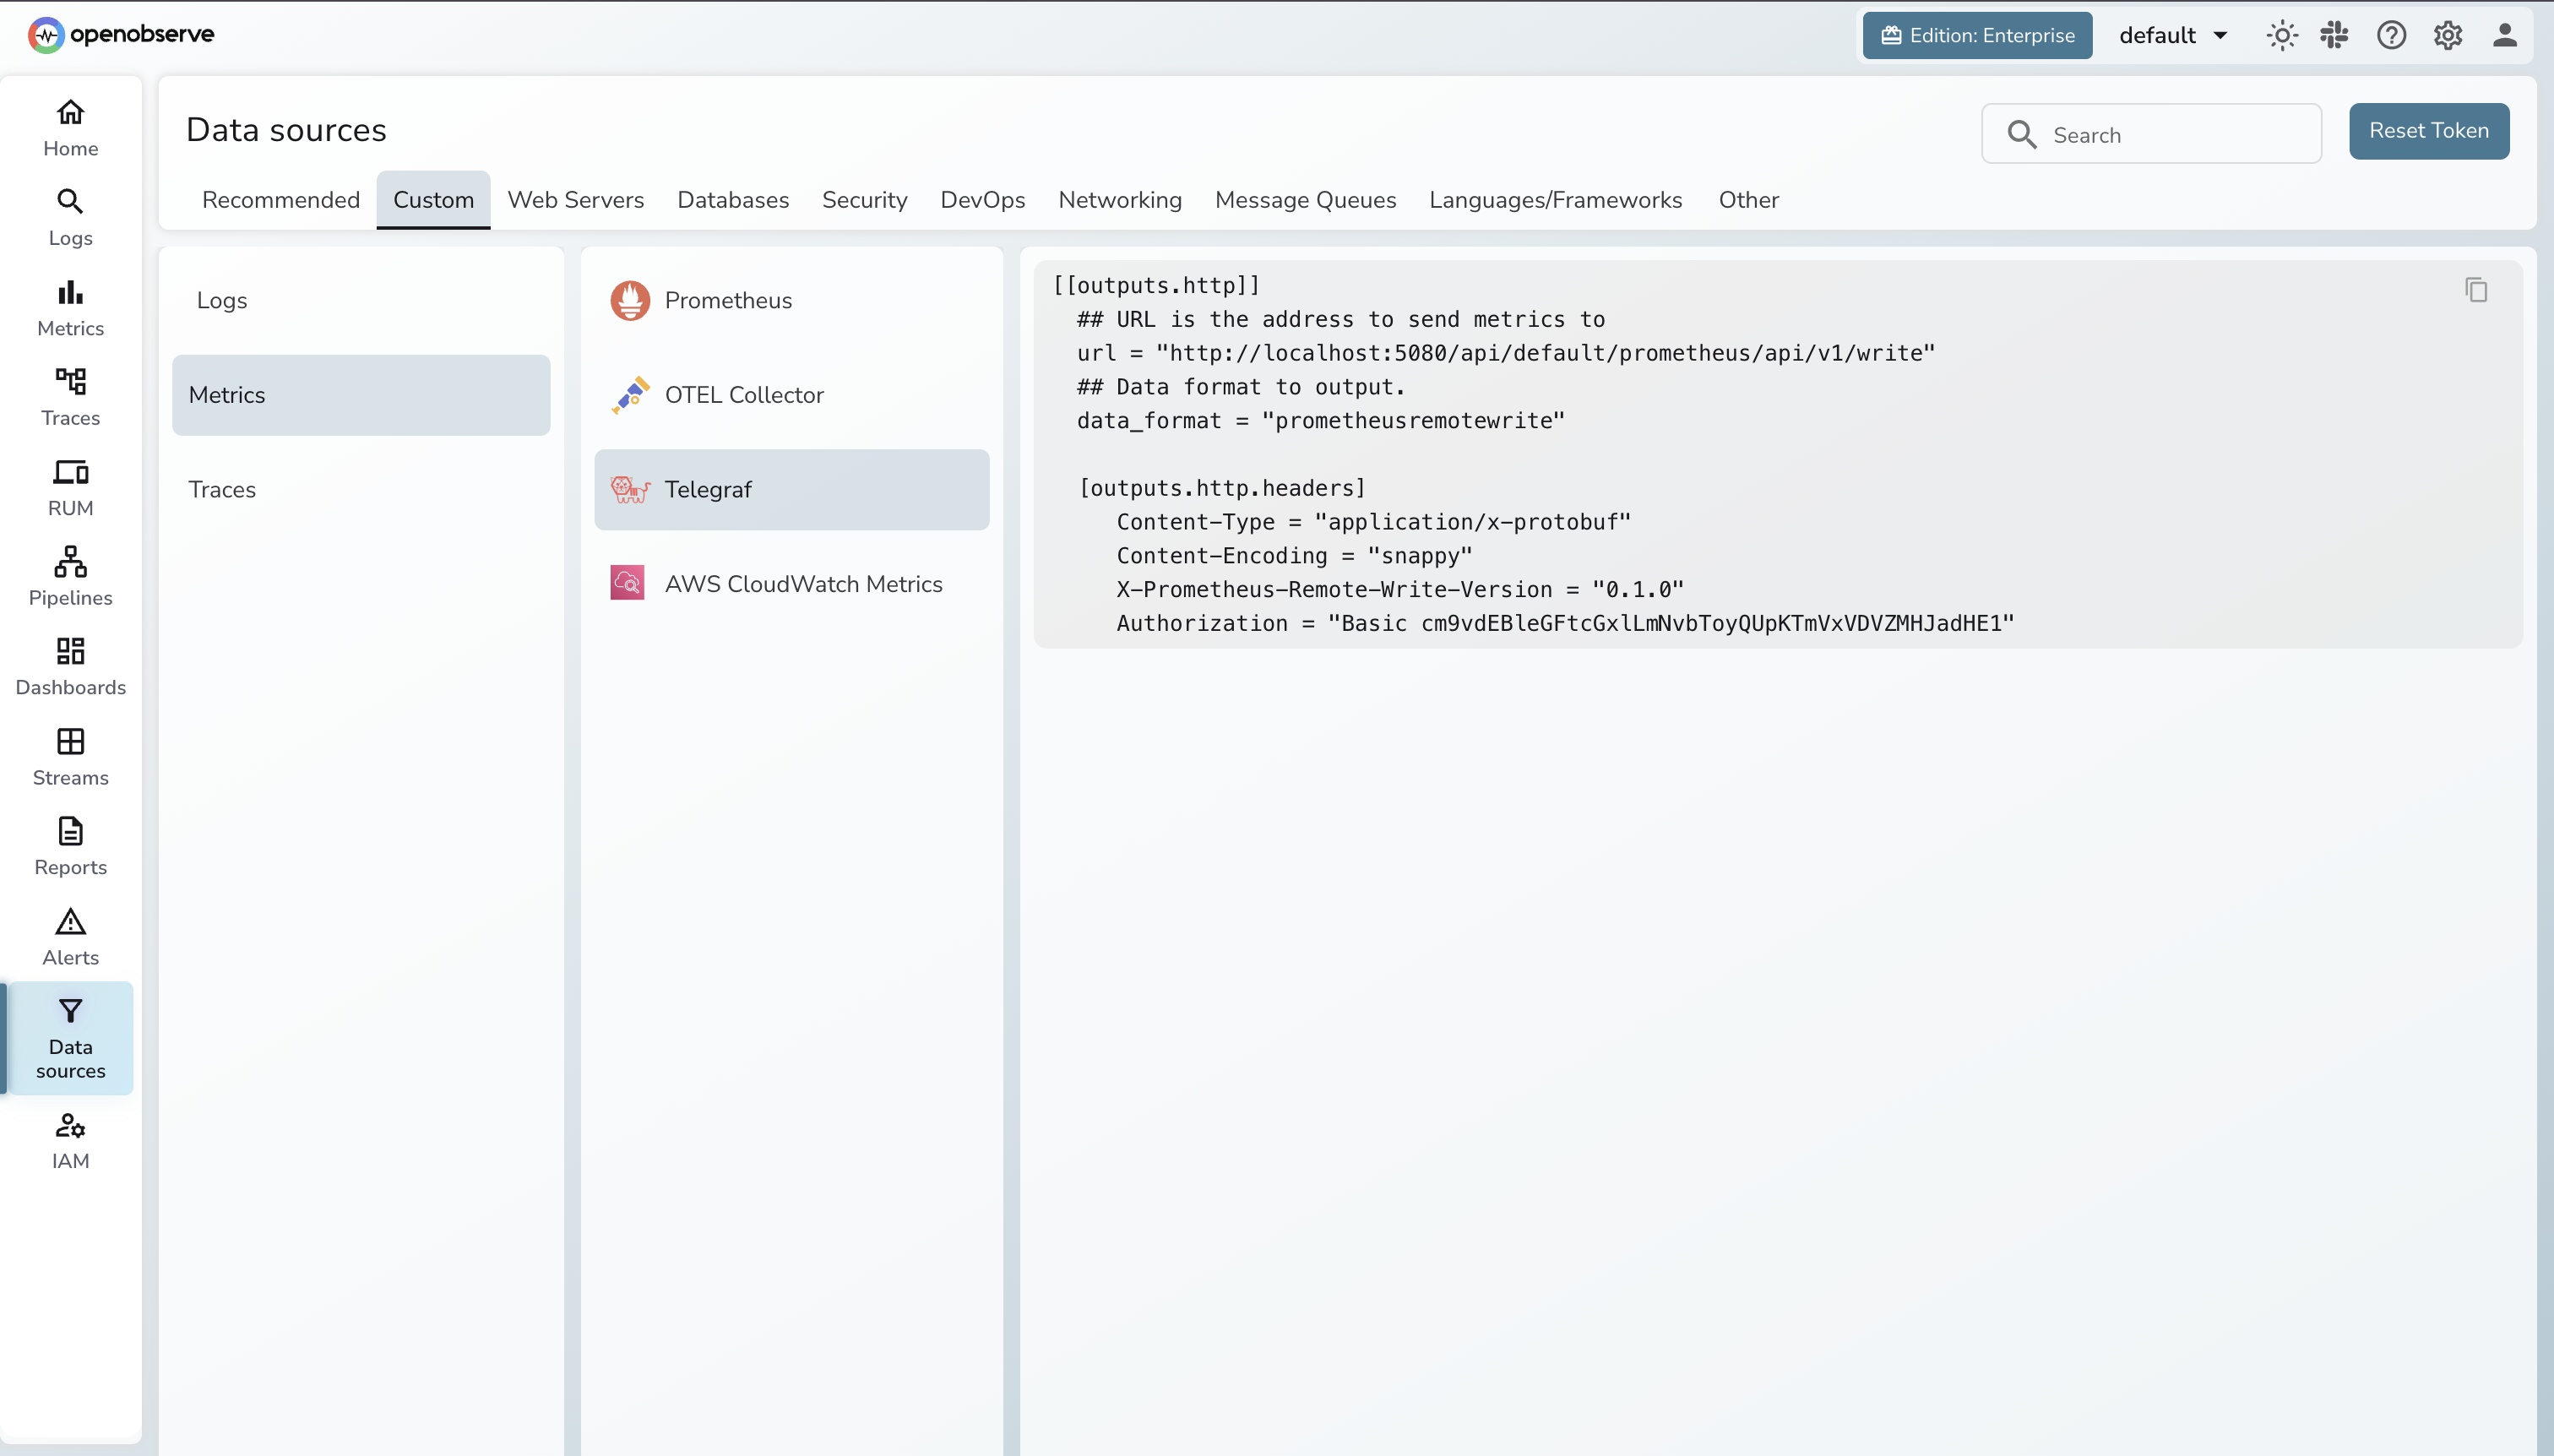Open the settings gear menu

[2447, 35]
